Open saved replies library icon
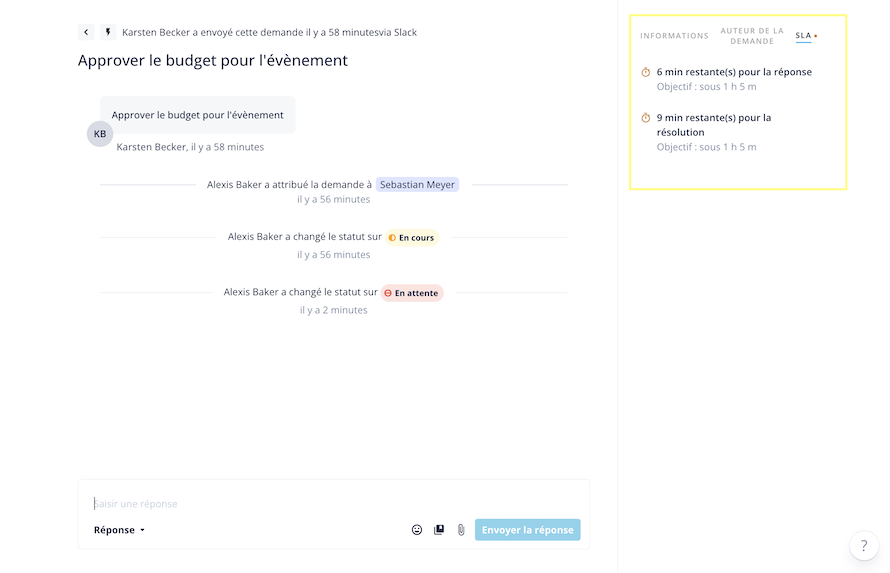 (x=439, y=530)
